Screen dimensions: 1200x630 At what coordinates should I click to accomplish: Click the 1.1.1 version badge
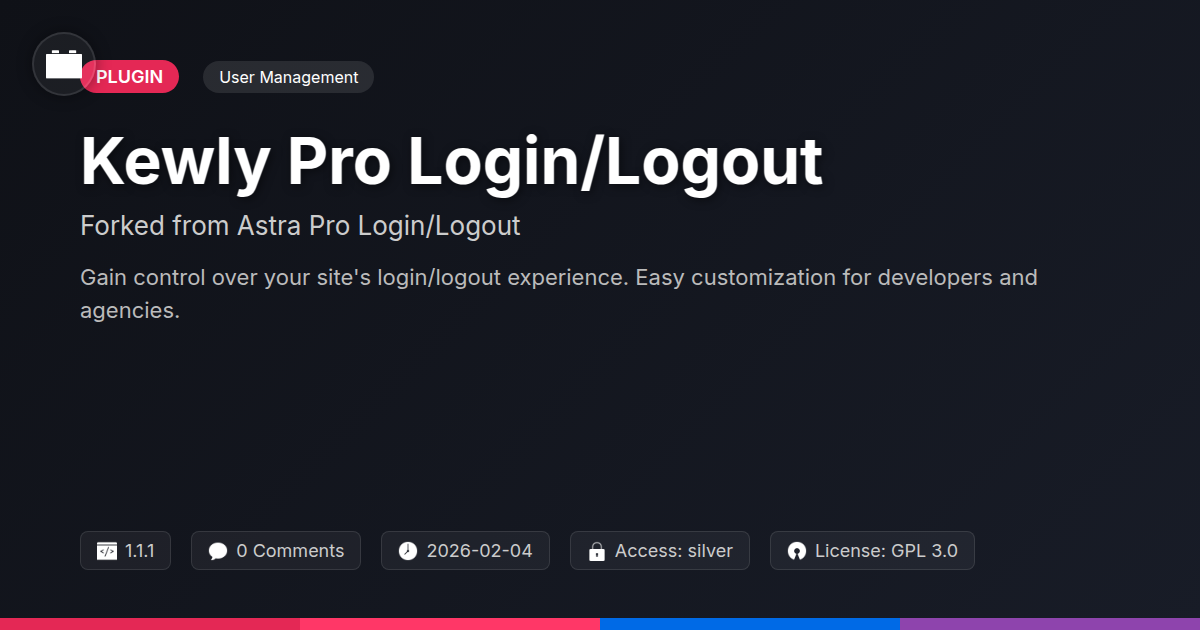[125, 551]
